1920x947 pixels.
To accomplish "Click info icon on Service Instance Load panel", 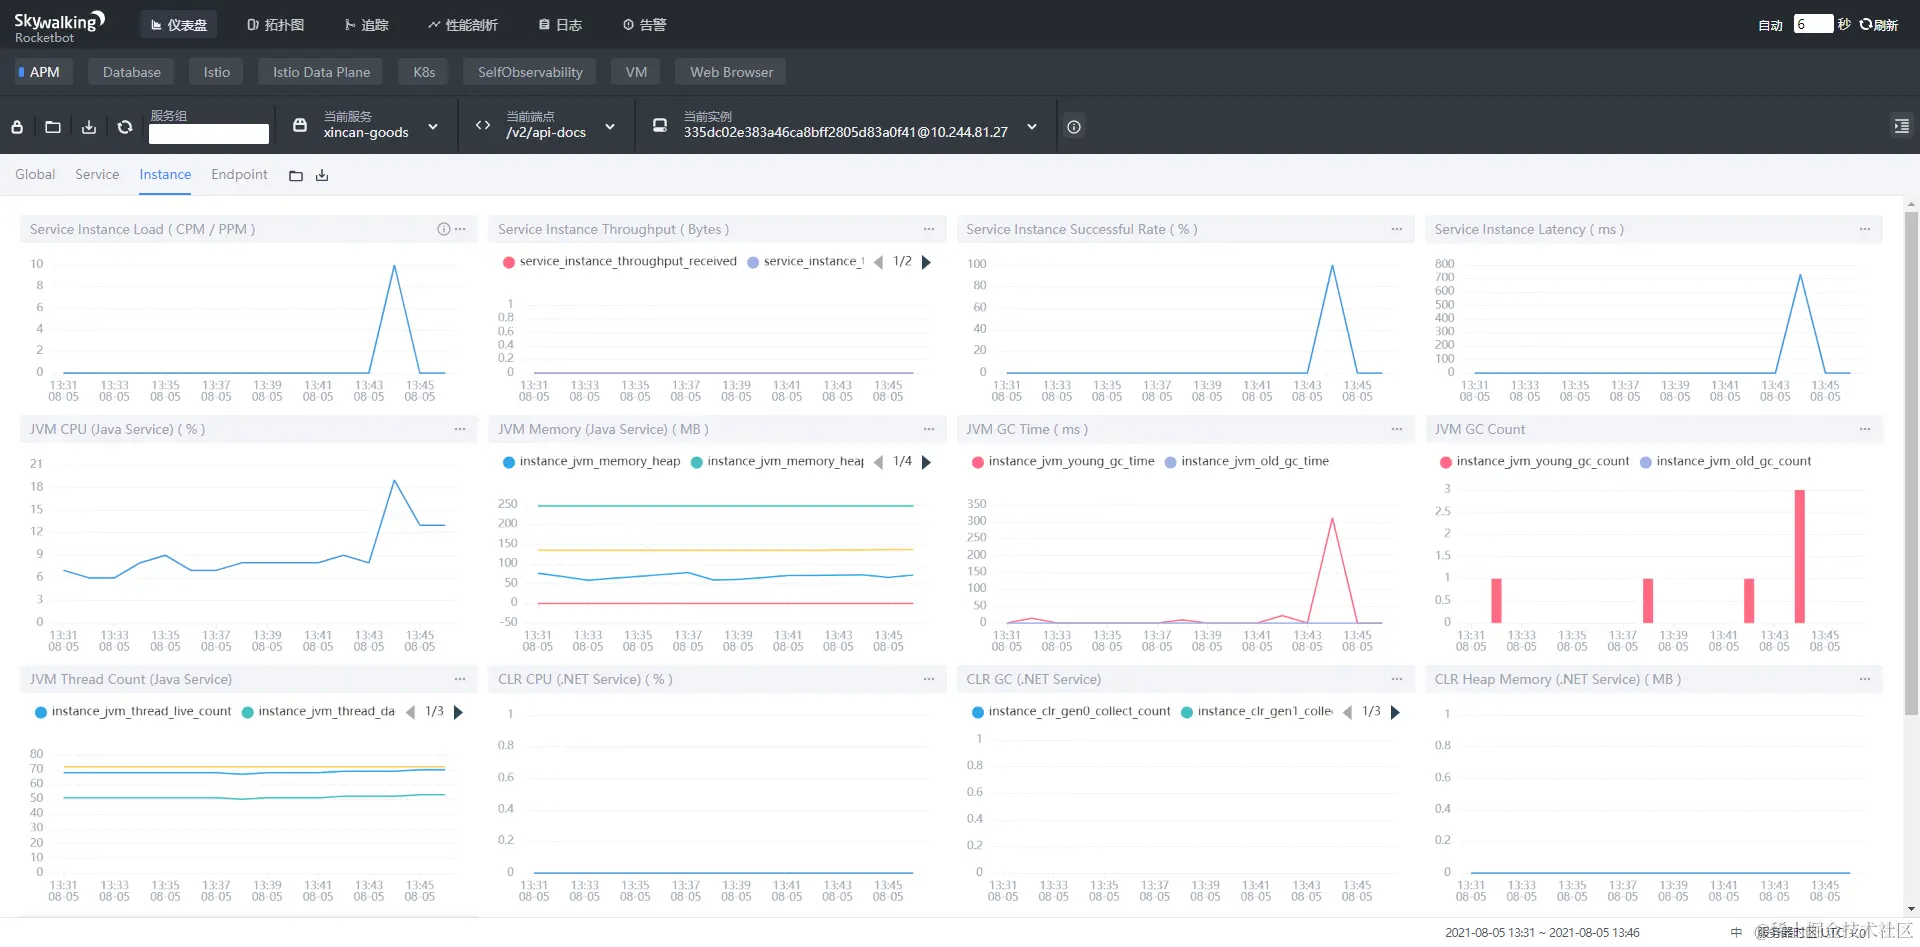I will pyautogui.click(x=443, y=229).
